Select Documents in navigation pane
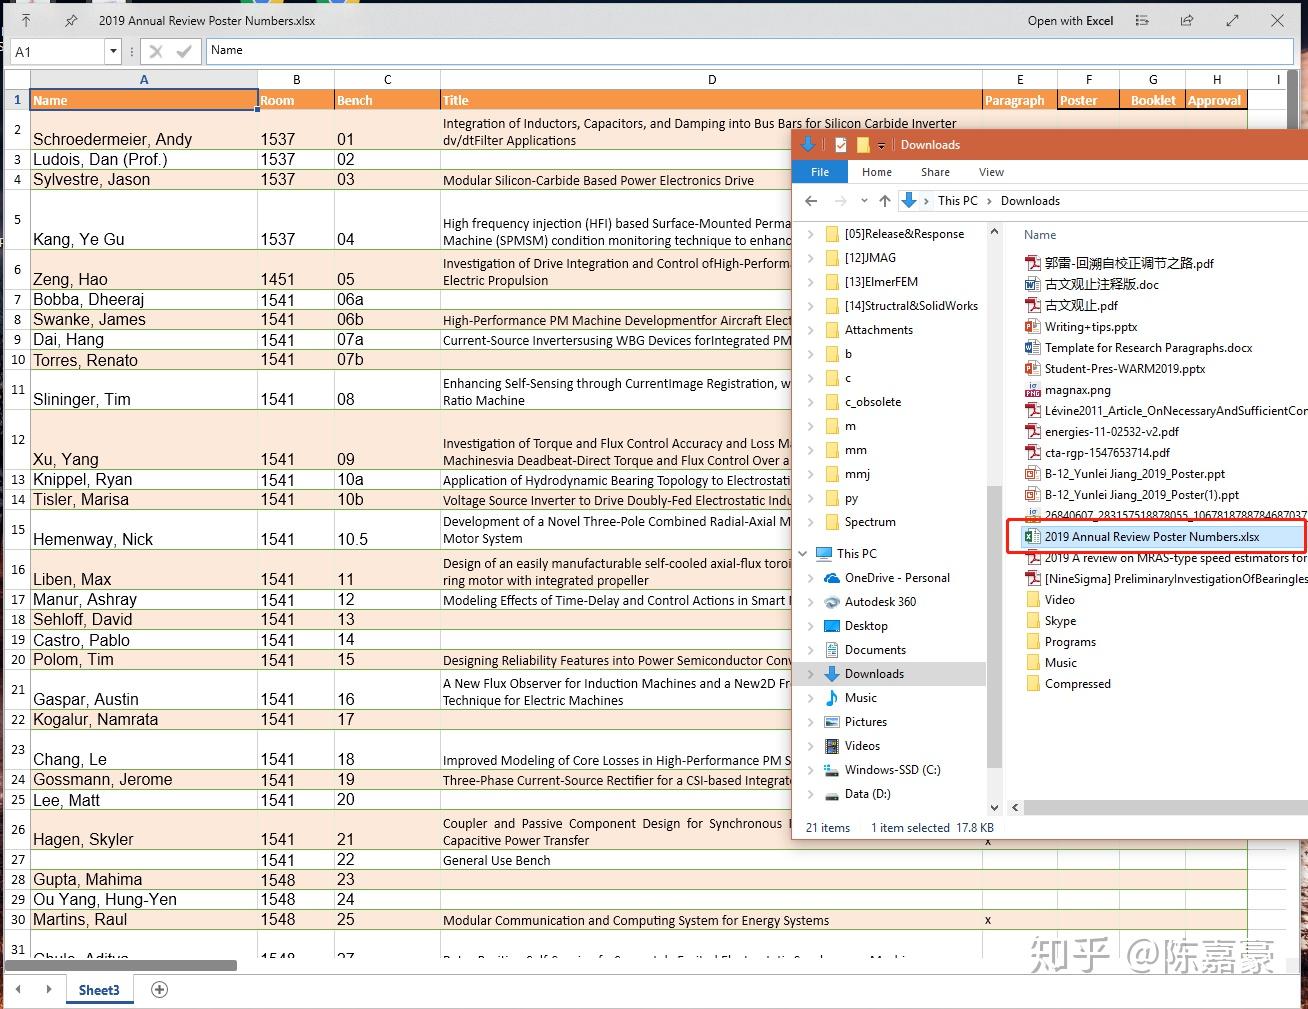The image size is (1308, 1009). [875, 650]
